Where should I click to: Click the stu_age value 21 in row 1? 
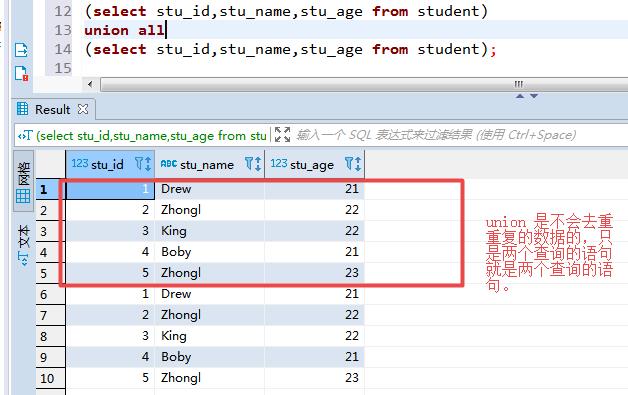click(315, 189)
